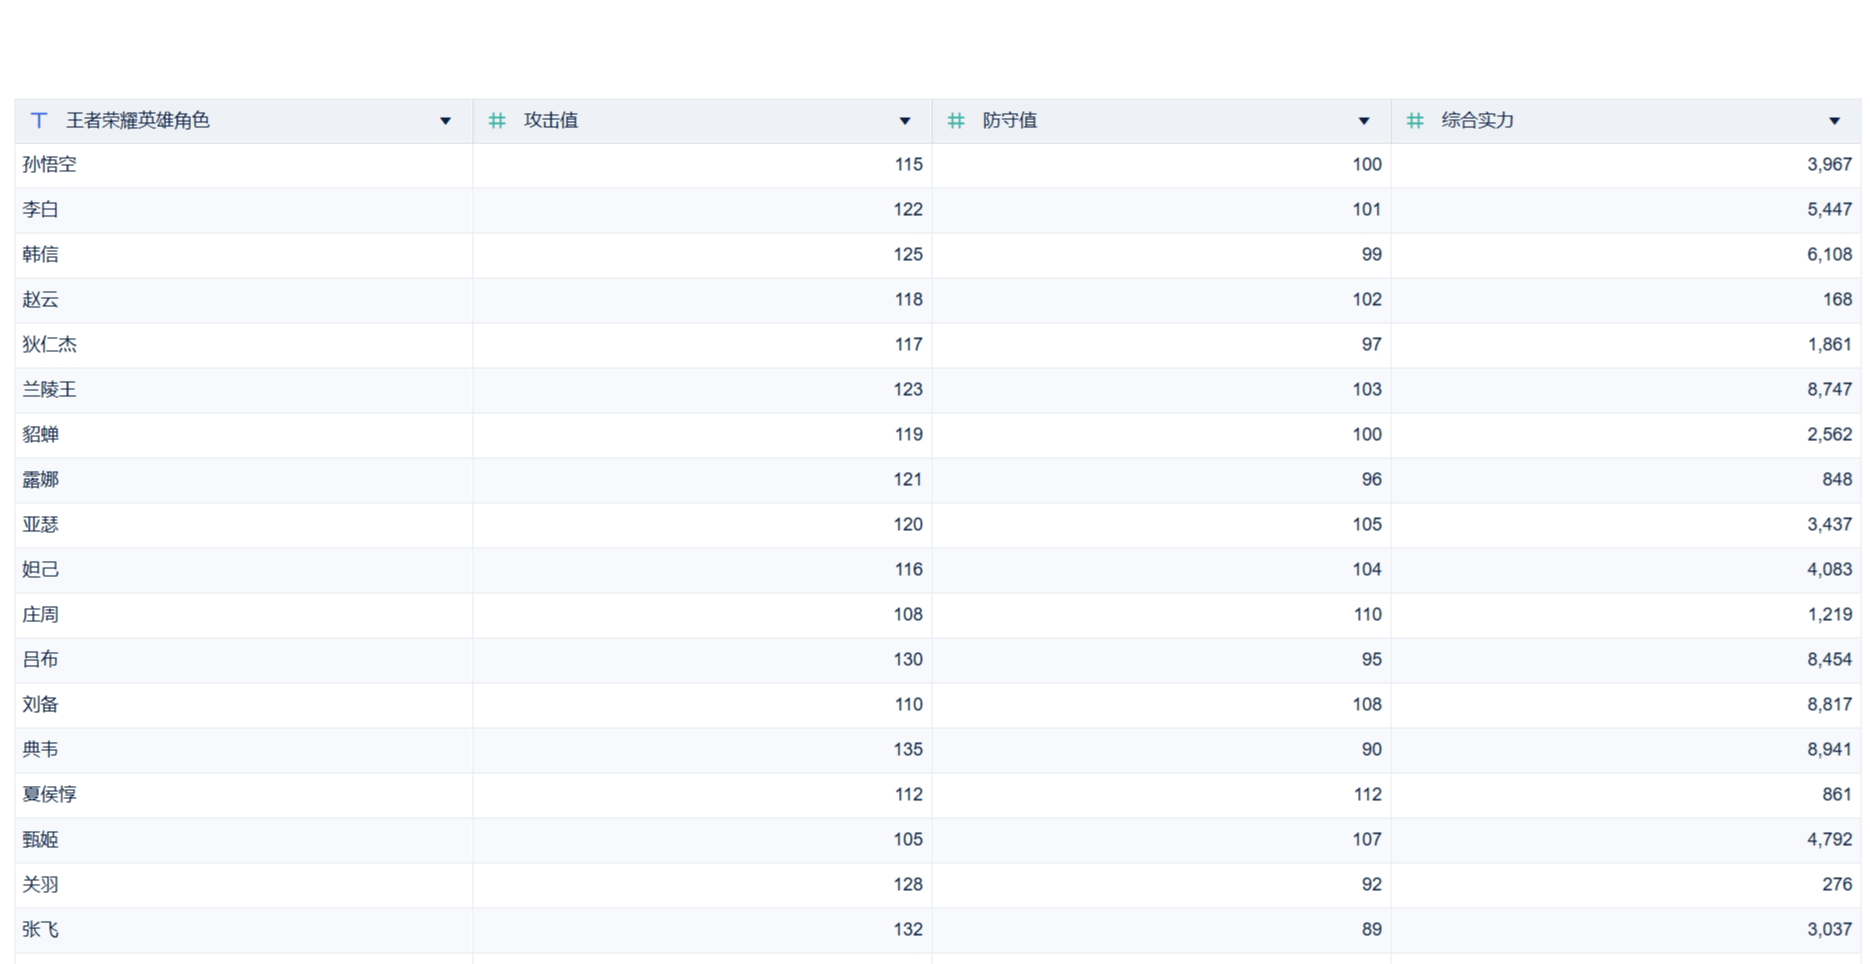Open the 王者荣耀英雄角色 column dropdown arrow
Viewport: 1870px width, 964px height.
point(446,121)
